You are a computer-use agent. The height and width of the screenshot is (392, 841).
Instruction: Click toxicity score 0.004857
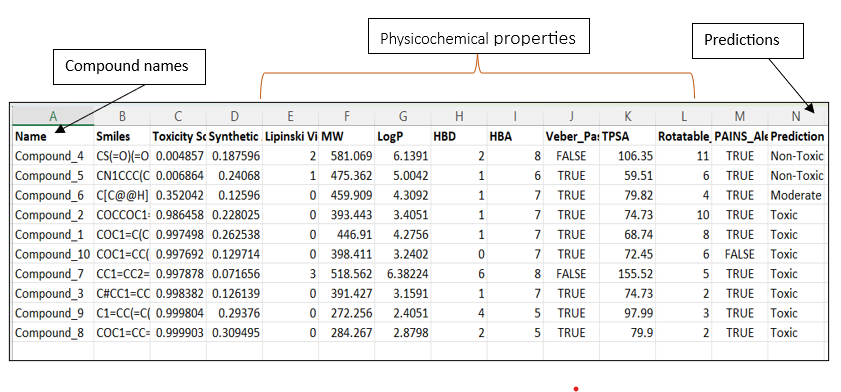tap(178, 156)
